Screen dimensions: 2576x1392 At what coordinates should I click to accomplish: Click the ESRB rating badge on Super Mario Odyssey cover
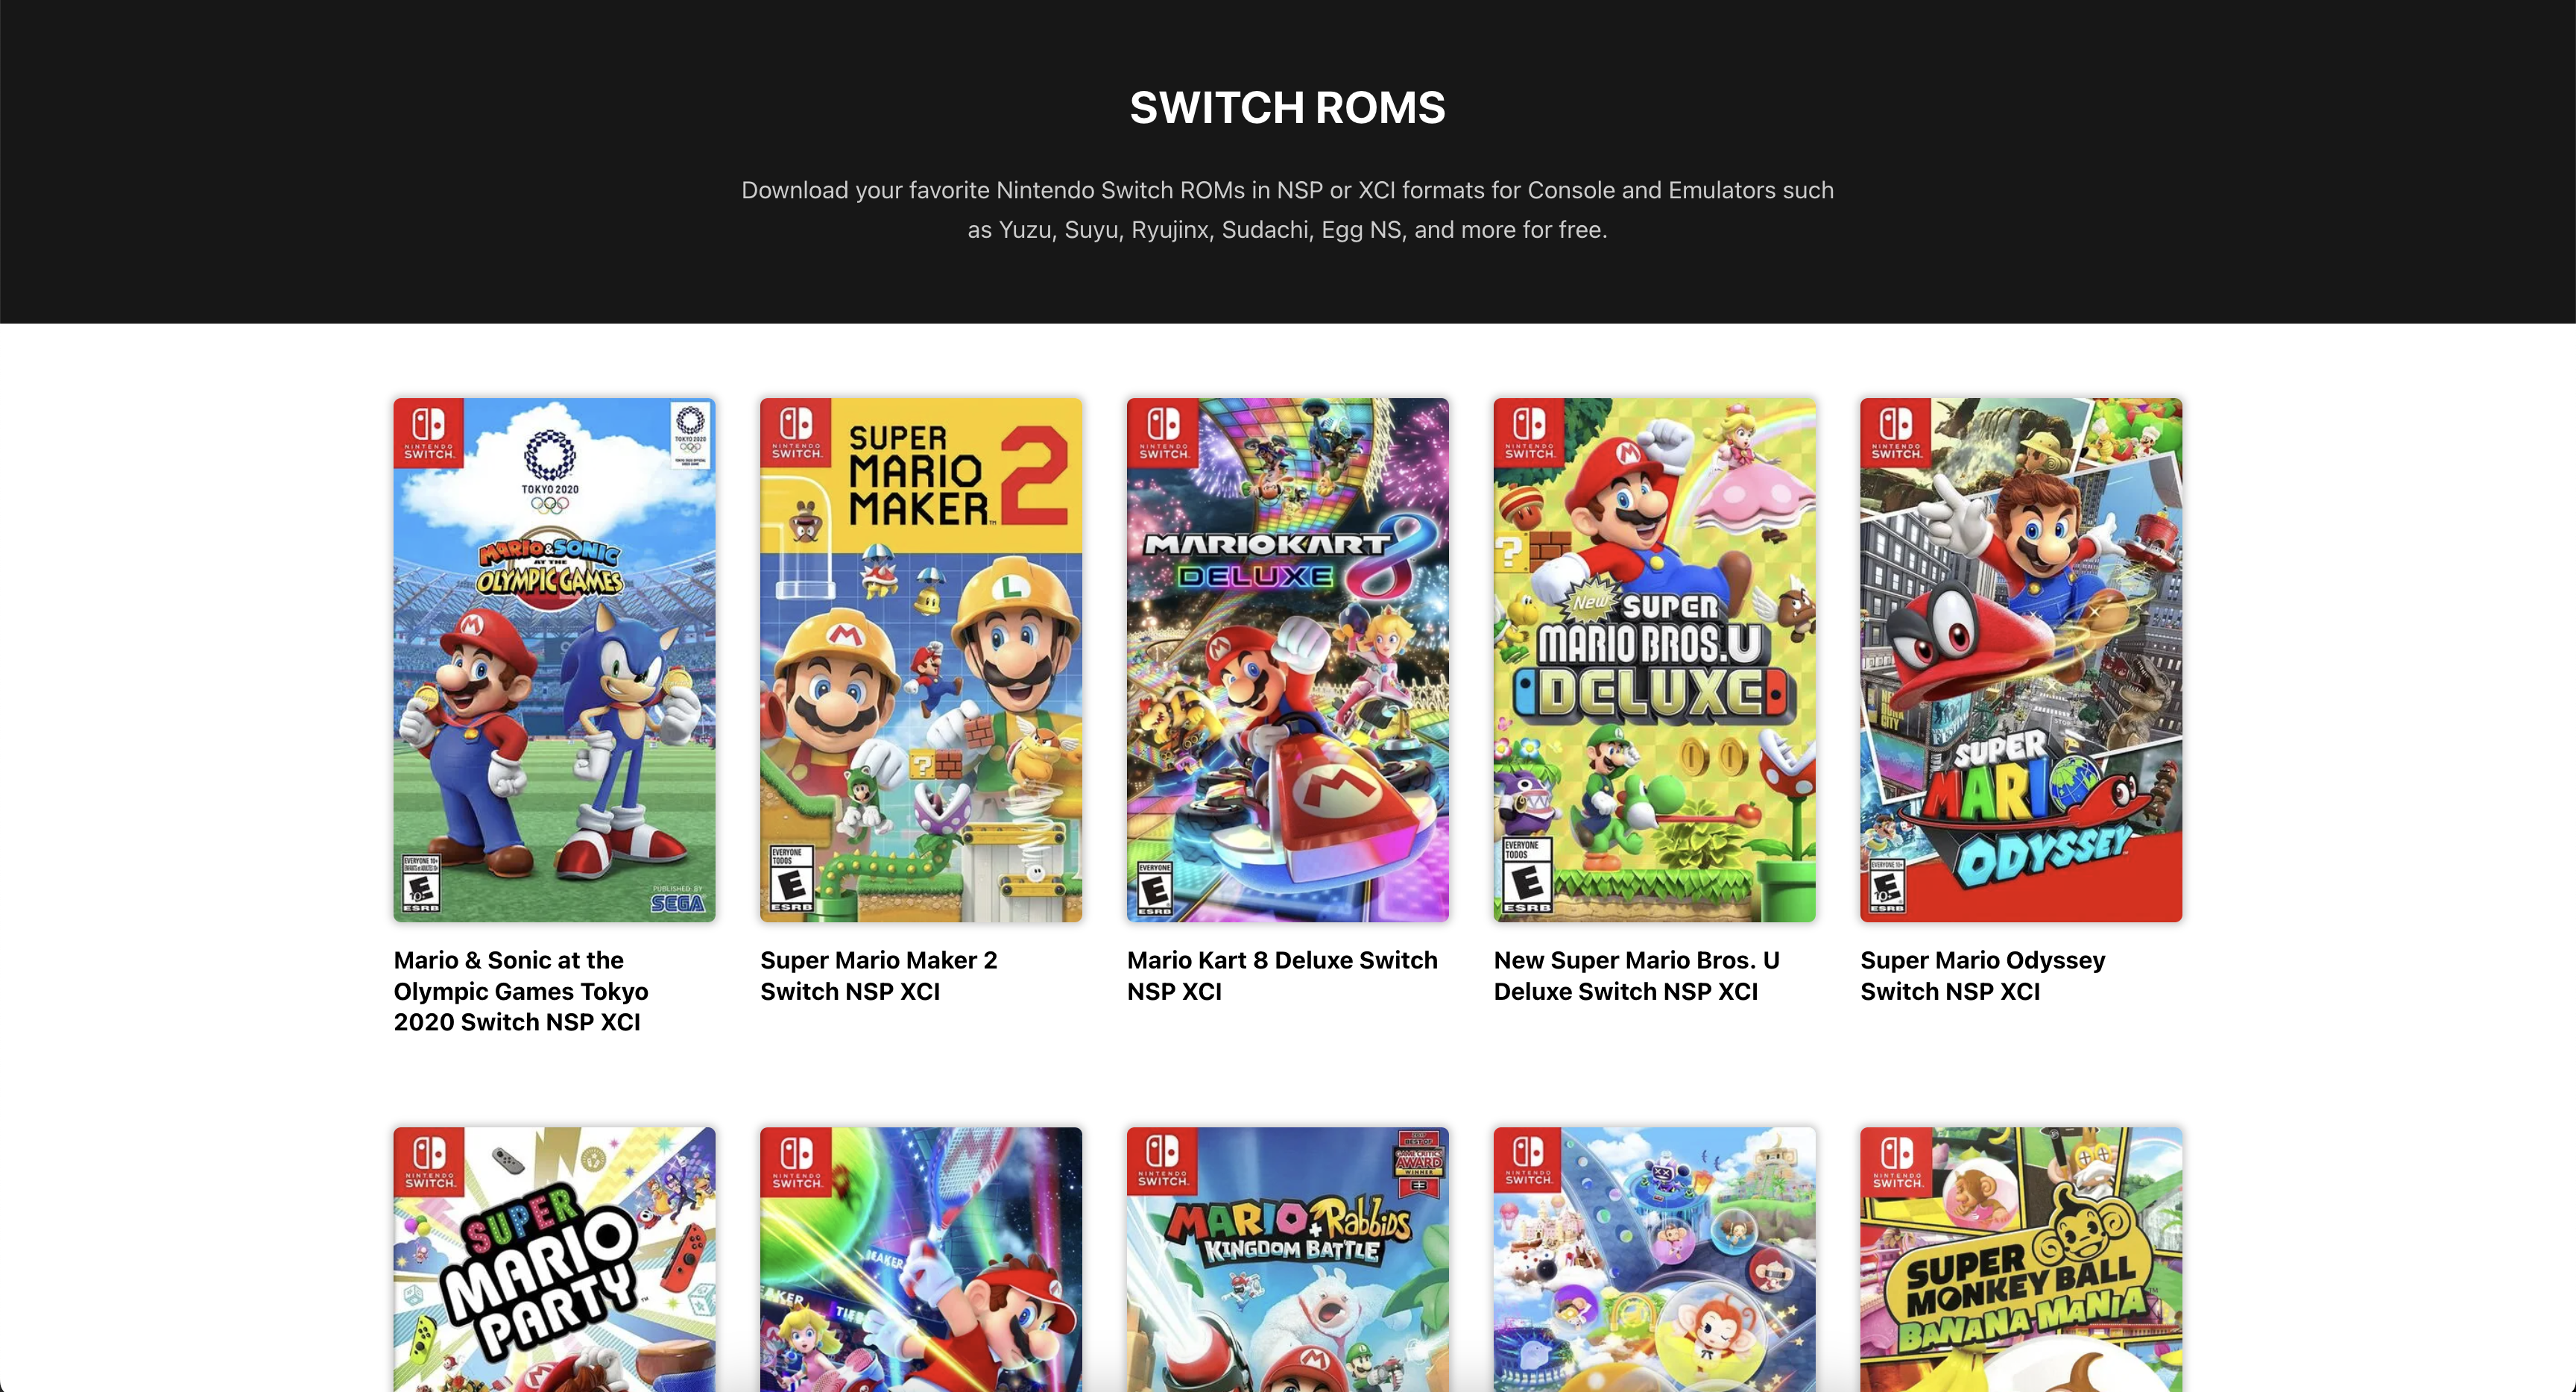click(1886, 884)
